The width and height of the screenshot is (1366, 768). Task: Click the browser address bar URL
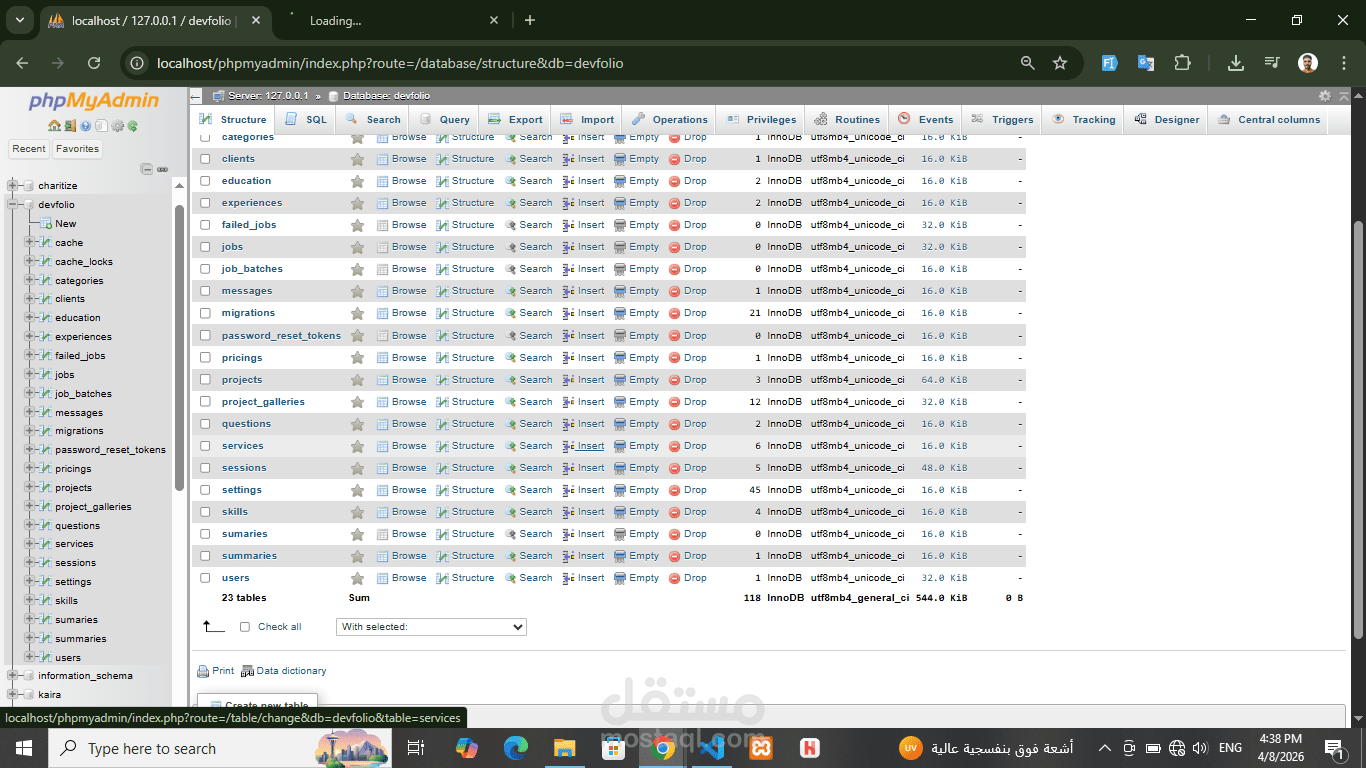(x=390, y=63)
